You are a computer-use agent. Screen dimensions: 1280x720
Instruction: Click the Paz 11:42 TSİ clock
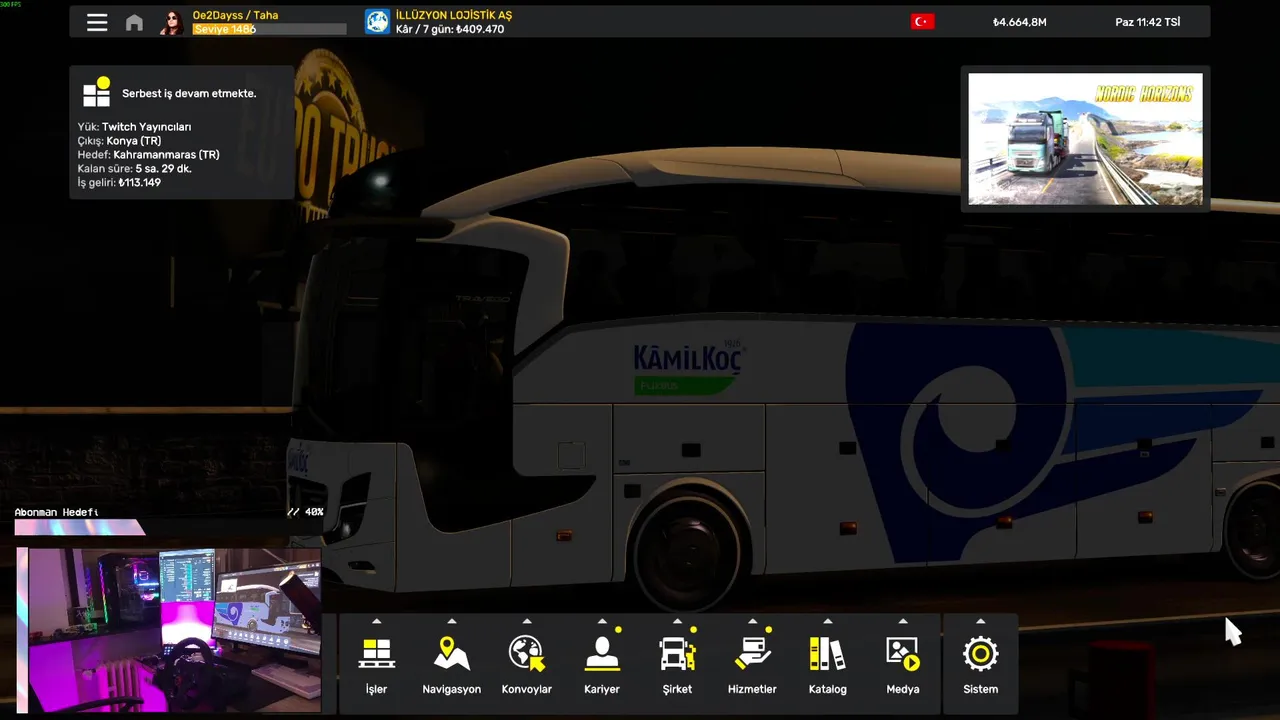(1148, 22)
